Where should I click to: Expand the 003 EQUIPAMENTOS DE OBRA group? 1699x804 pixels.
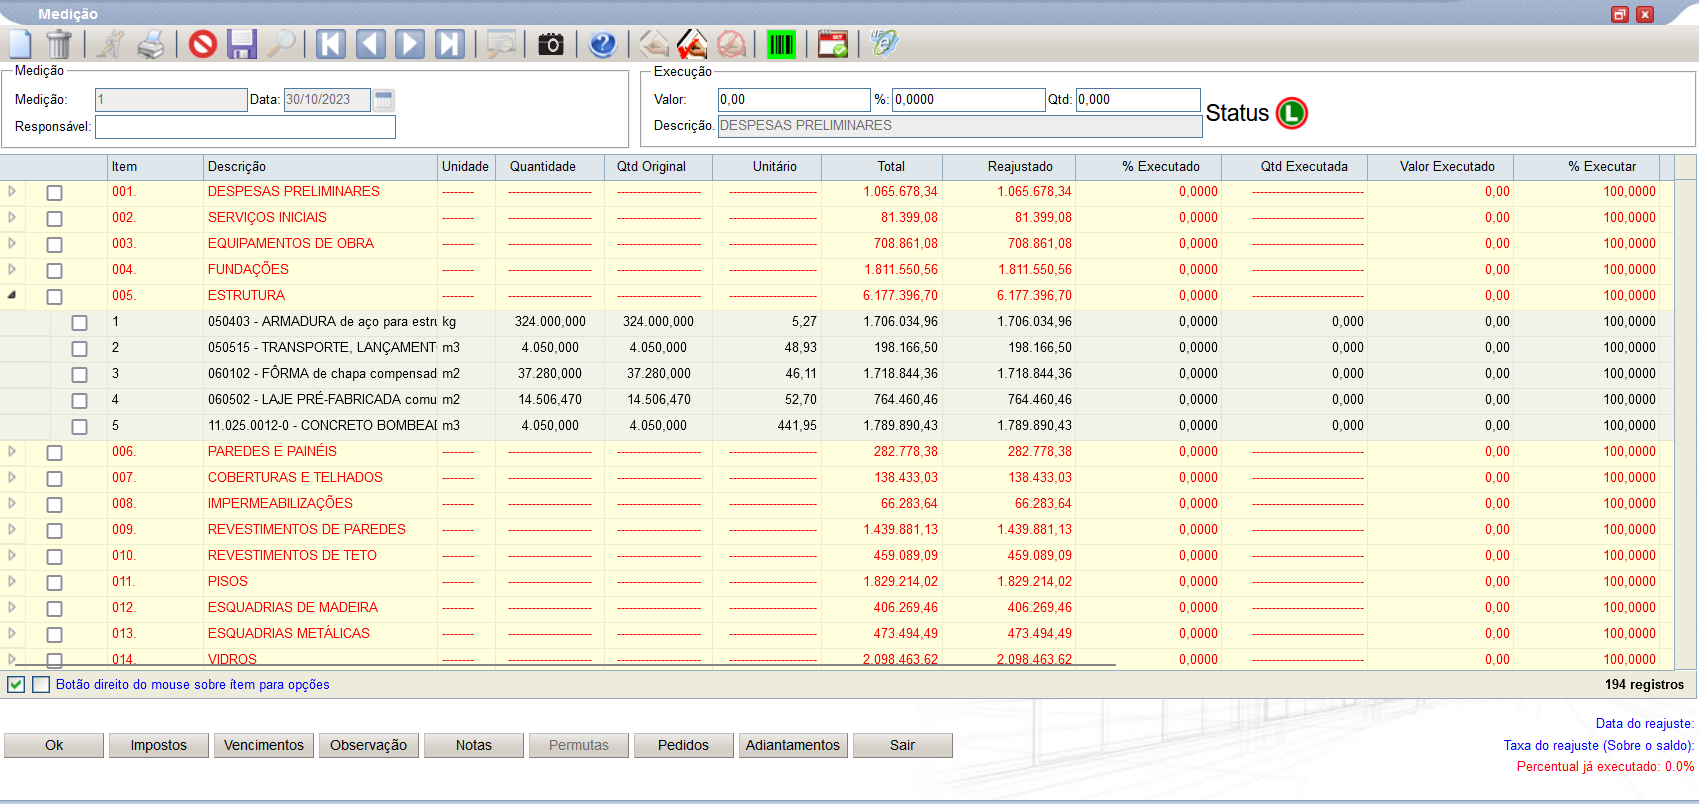(x=12, y=243)
